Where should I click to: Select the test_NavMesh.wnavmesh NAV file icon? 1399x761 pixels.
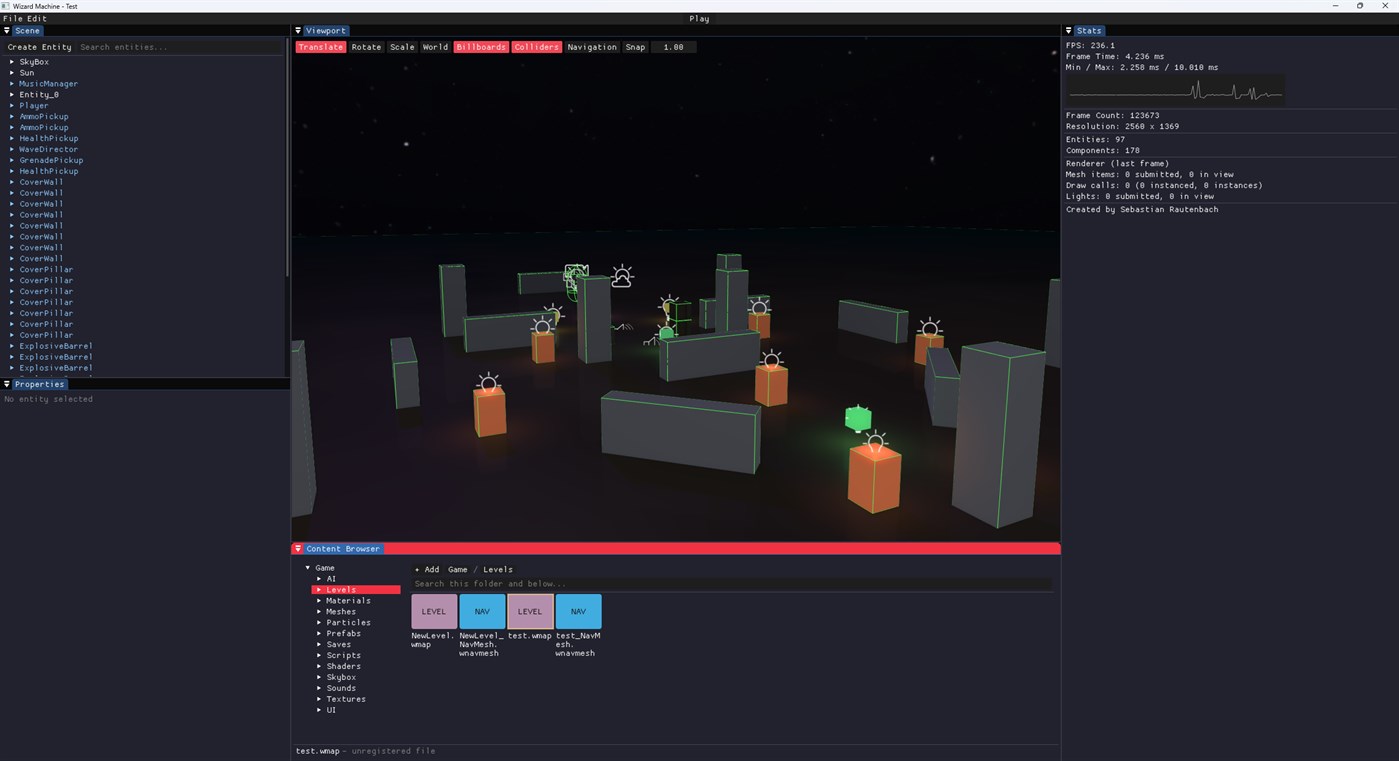point(578,611)
